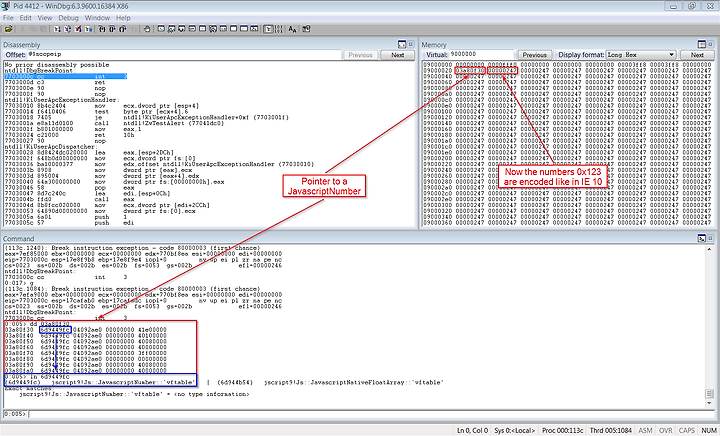This screenshot has width=720, height=436.
Task: Click the Font (AA) toolbar icon
Action: point(292,29)
